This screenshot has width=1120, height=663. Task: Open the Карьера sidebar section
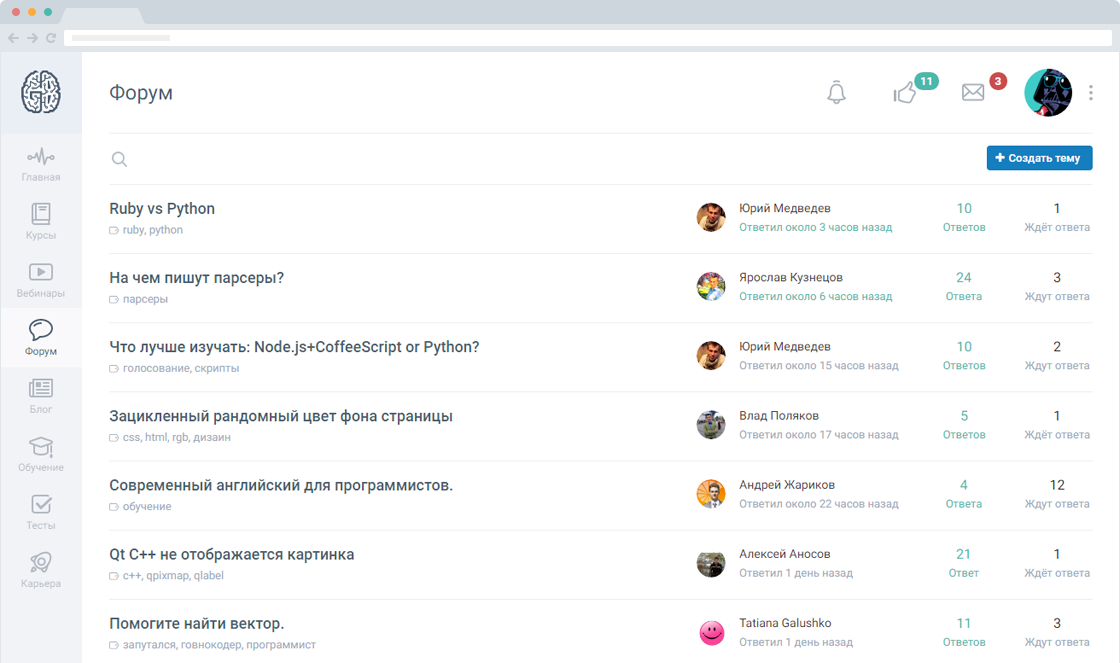click(40, 568)
